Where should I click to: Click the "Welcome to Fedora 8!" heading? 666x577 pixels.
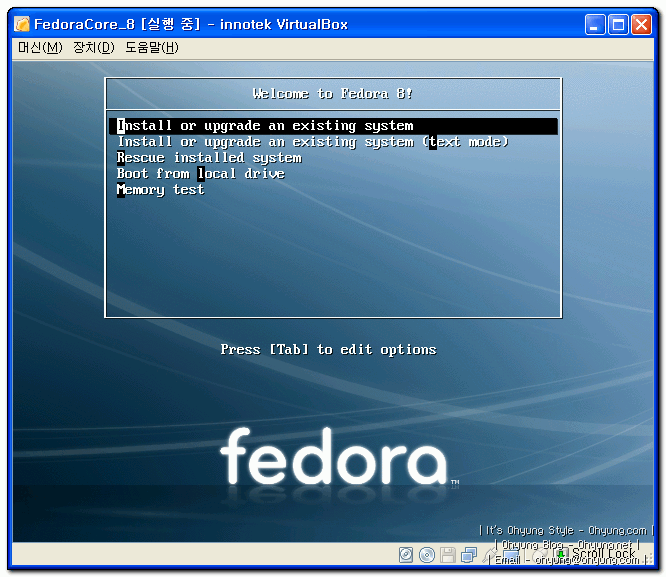click(x=333, y=93)
